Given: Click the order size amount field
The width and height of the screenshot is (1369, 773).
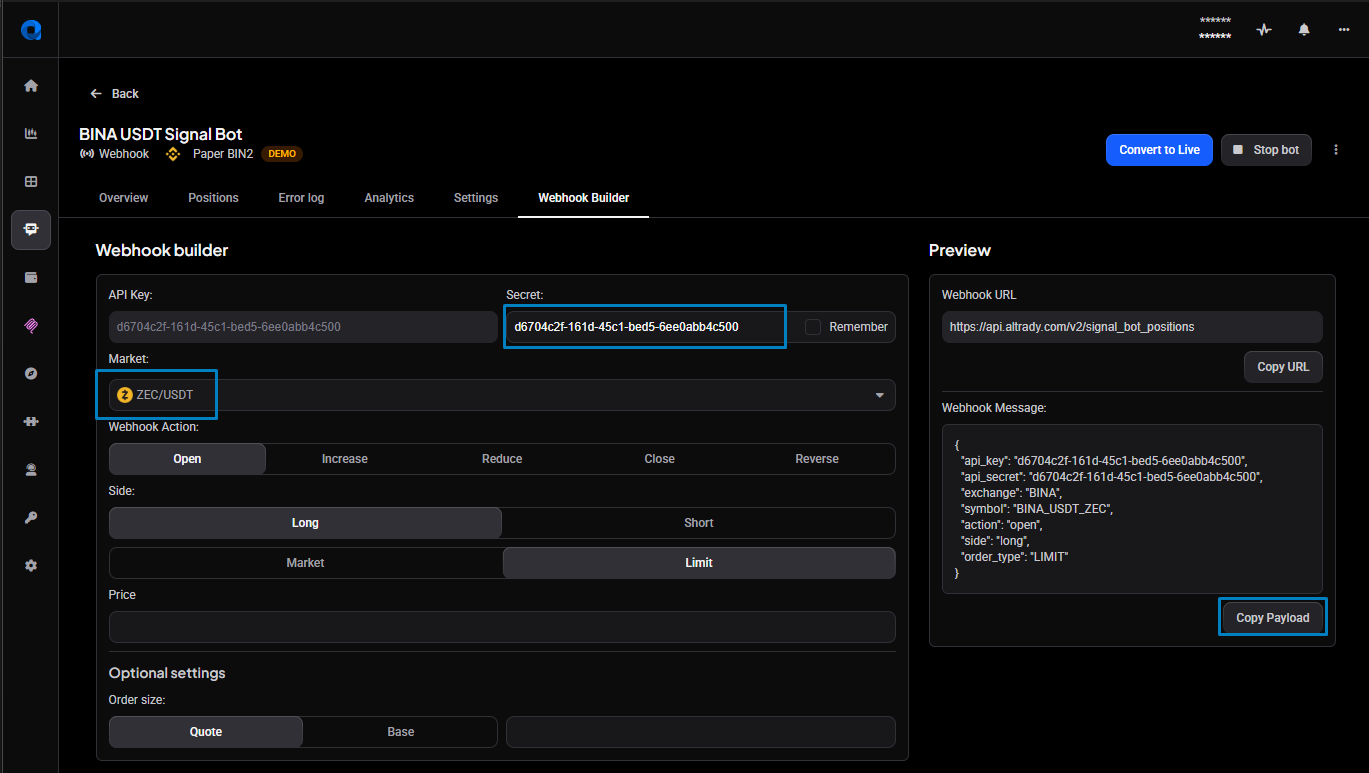Looking at the screenshot, I should click(x=701, y=732).
